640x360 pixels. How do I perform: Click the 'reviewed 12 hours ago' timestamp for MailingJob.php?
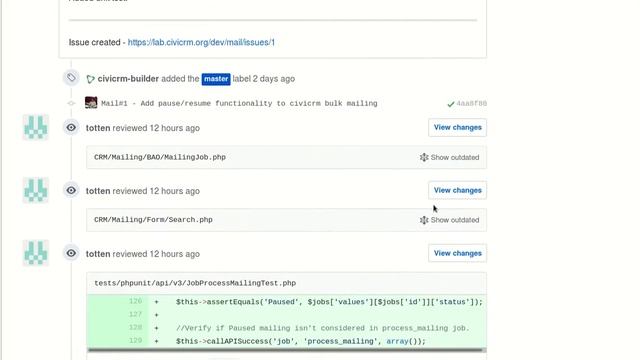point(156,128)
